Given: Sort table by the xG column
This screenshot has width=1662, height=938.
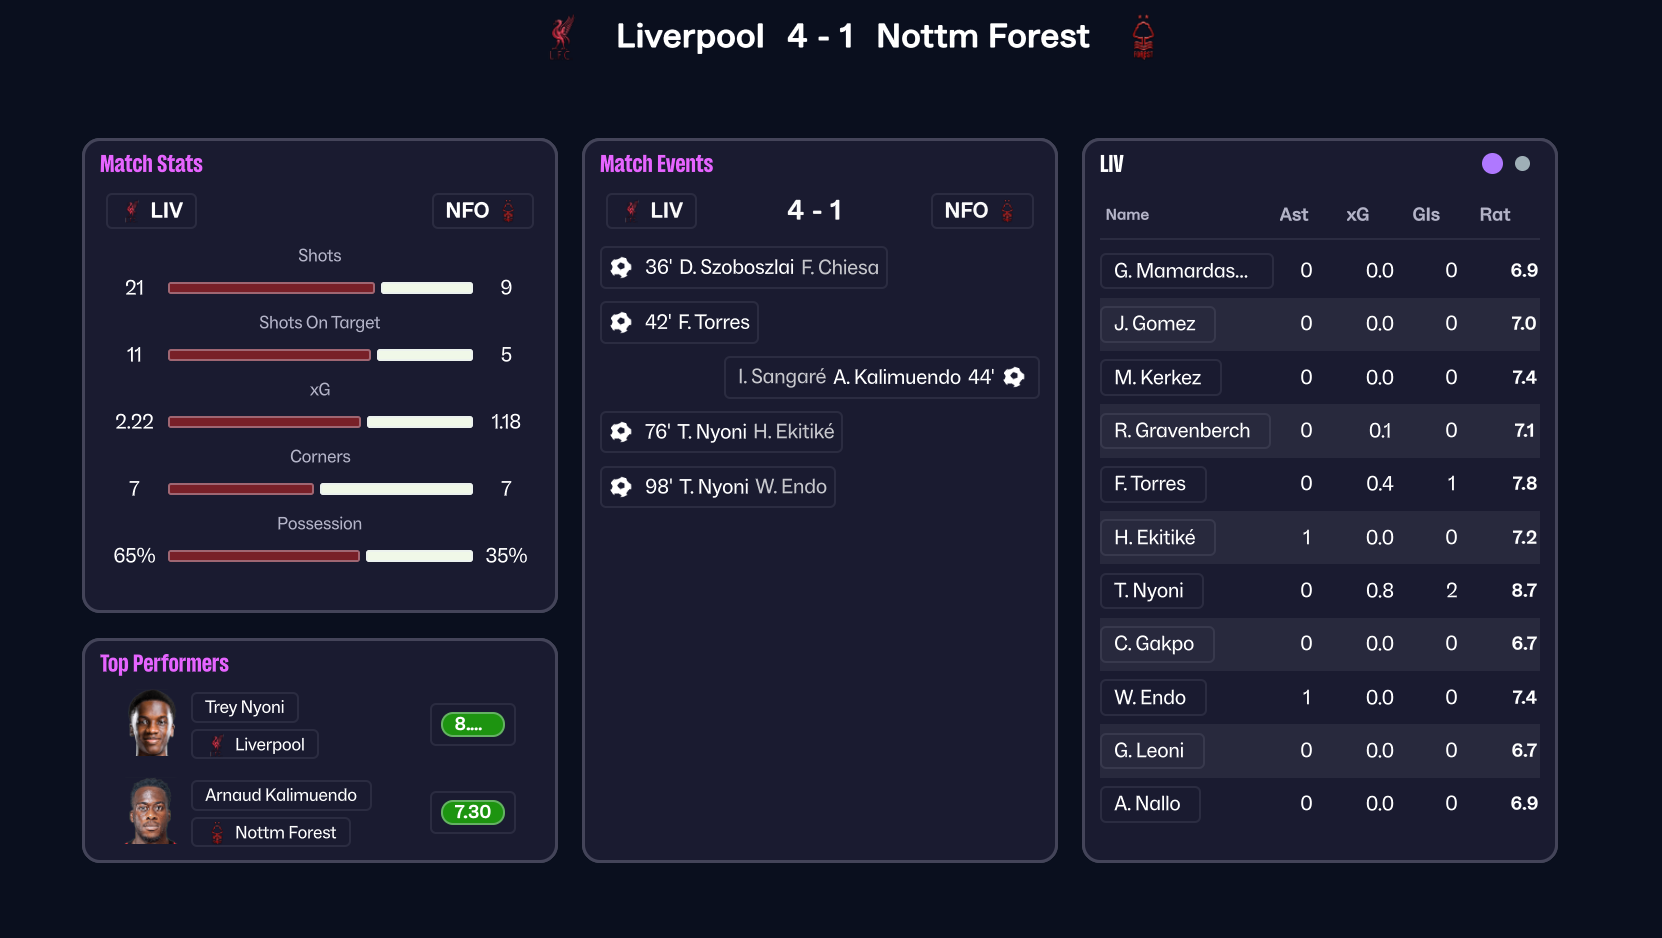Looking at the screenshot, I should tap(1357, 214).
